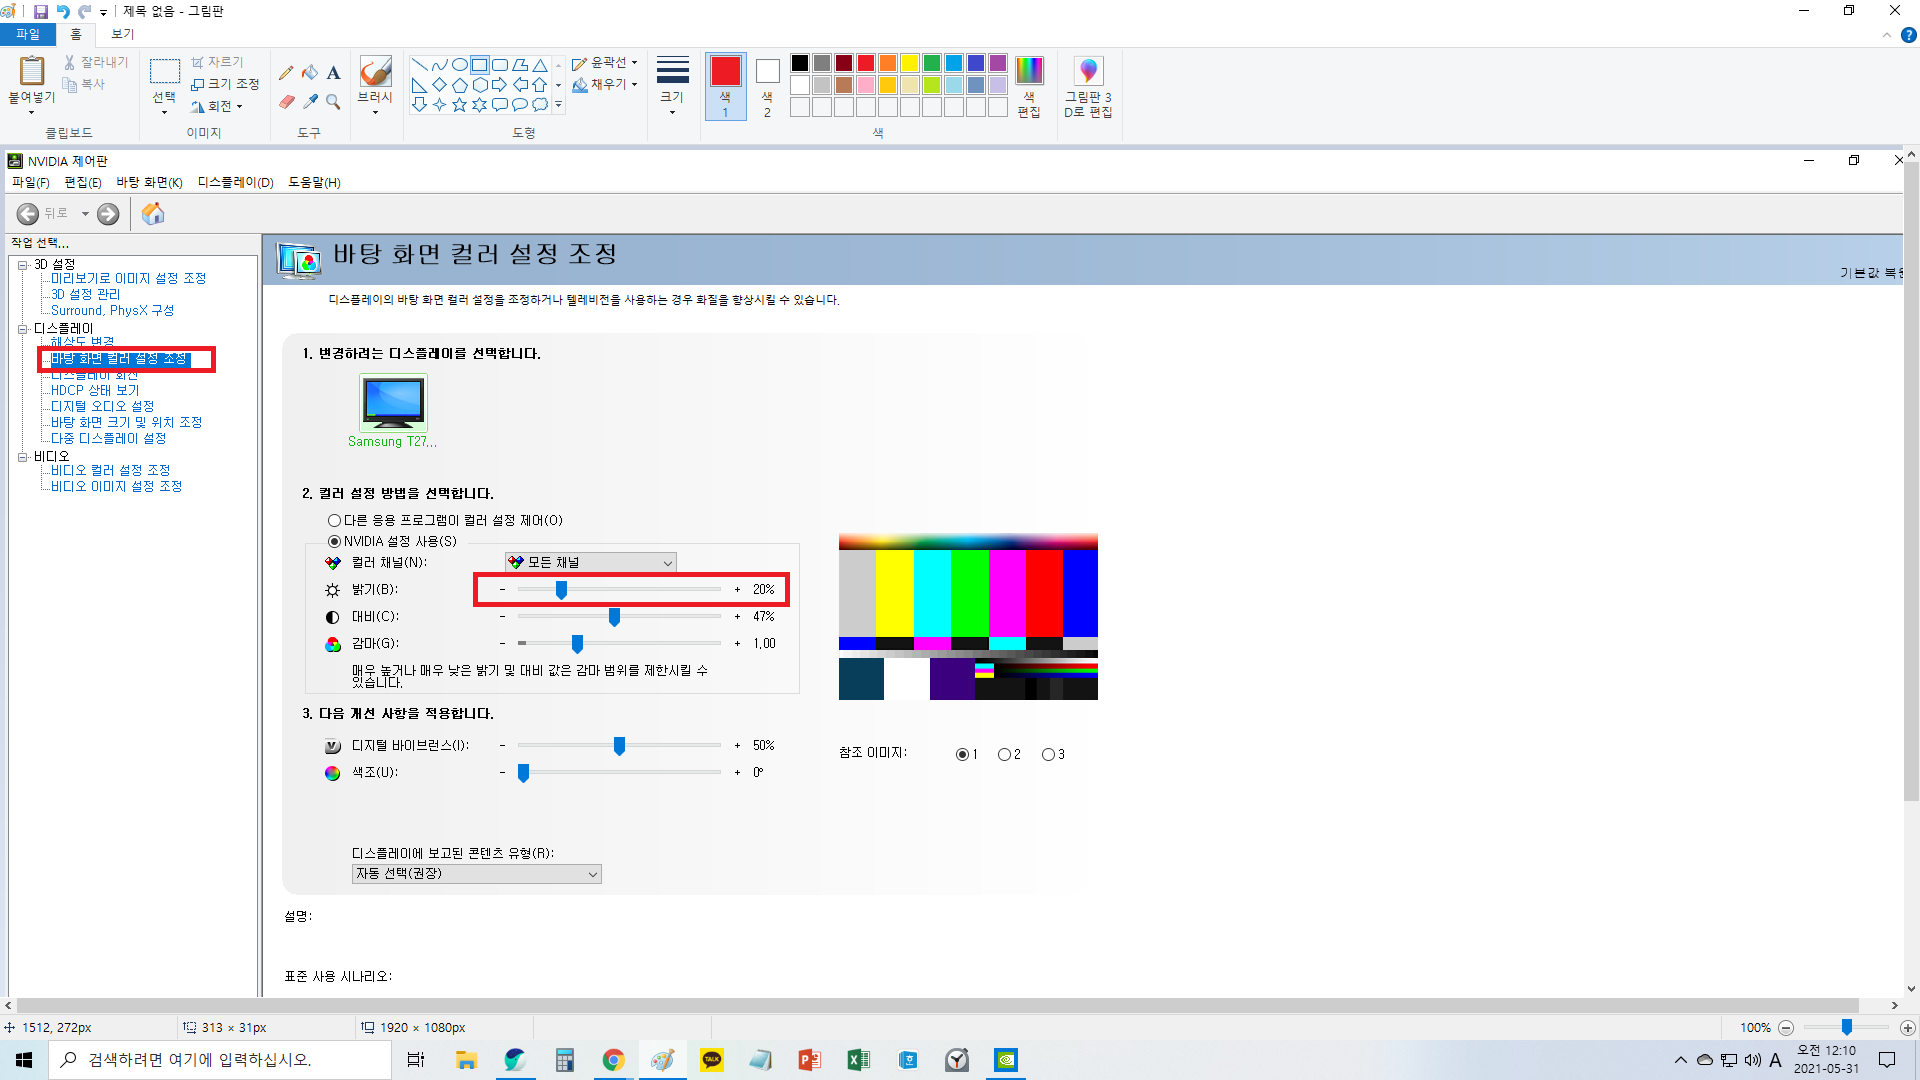Screen dimensions: 1920x1080
Task: Choose reference image 2 radio button
Action: coord(1004,755)
